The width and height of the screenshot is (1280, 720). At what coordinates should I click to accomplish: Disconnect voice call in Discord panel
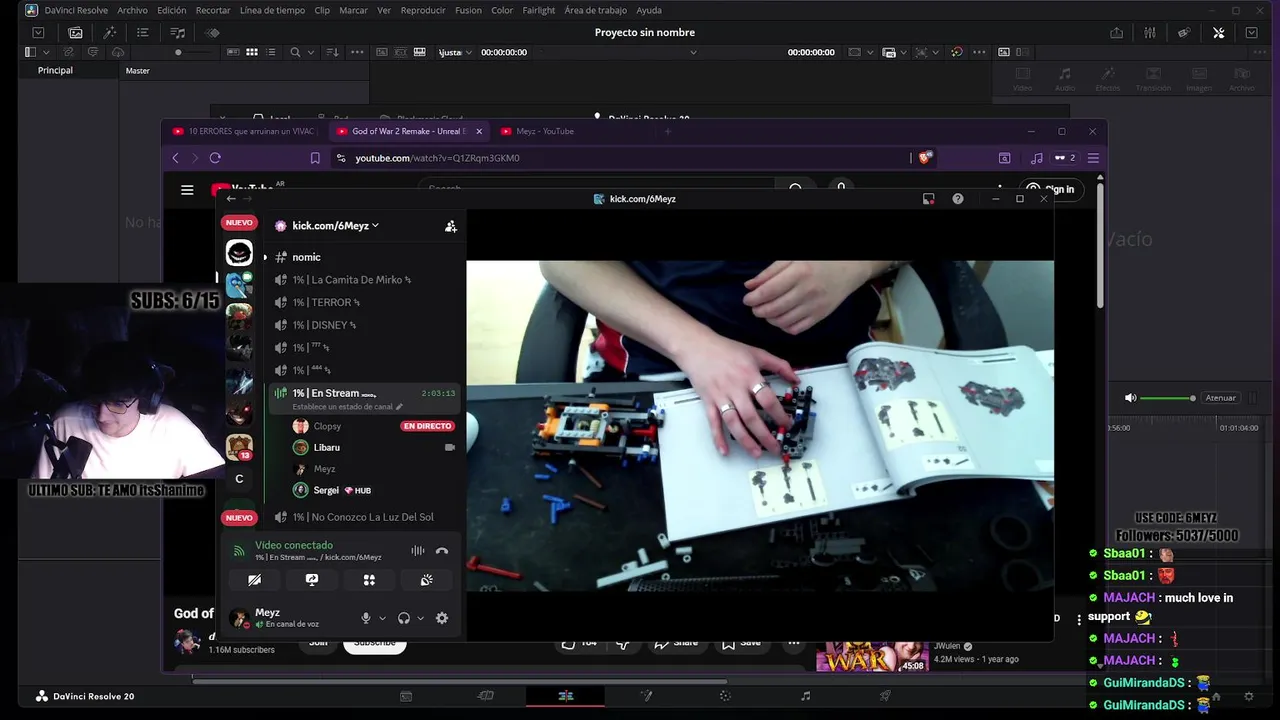click(x=442, y=551)
